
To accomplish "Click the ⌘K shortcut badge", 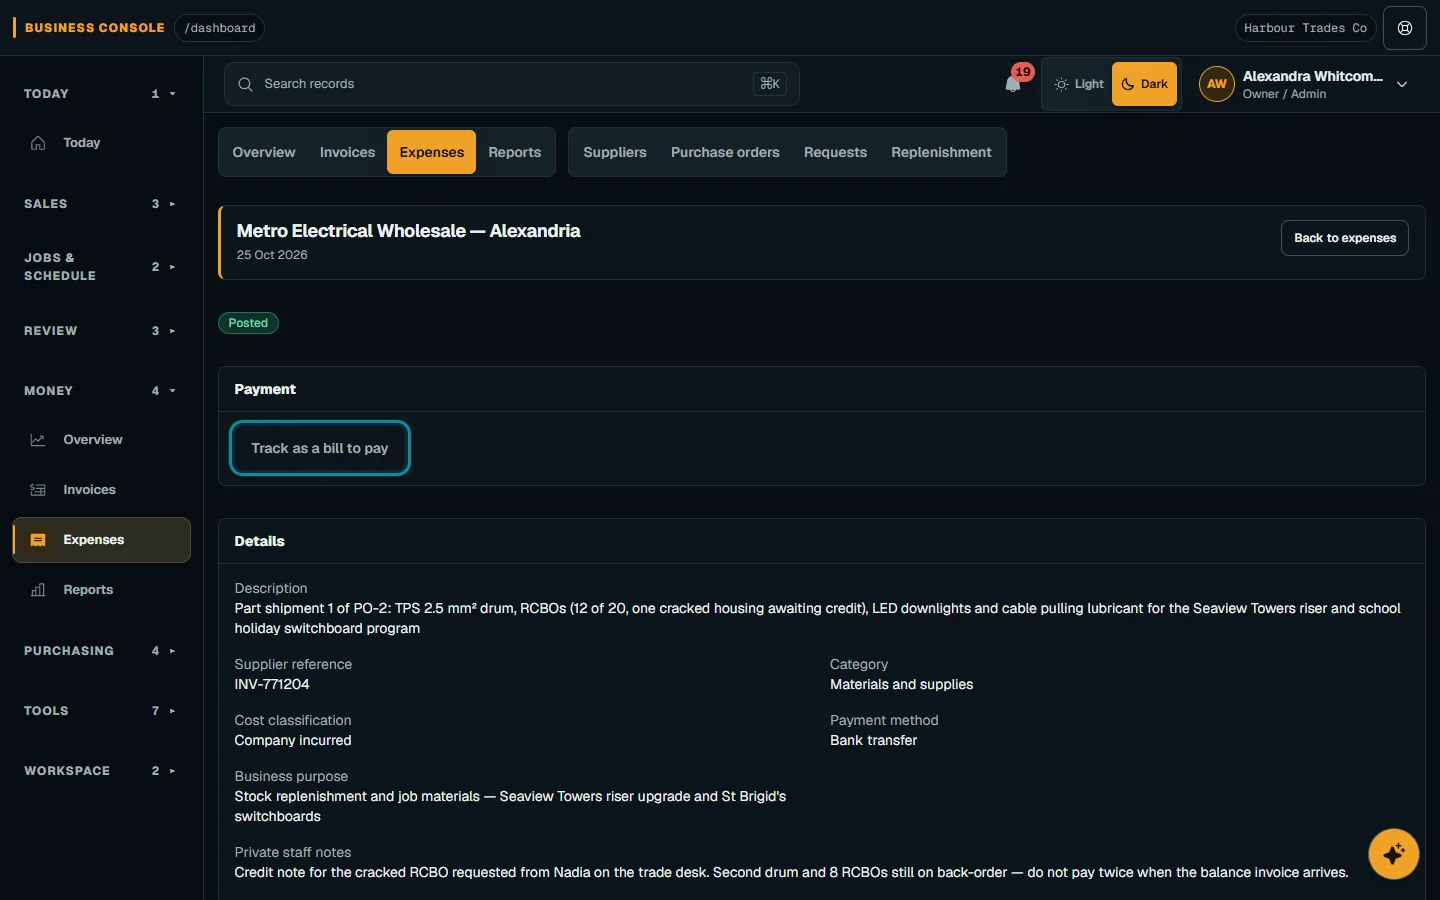I will tap(770, 84).
